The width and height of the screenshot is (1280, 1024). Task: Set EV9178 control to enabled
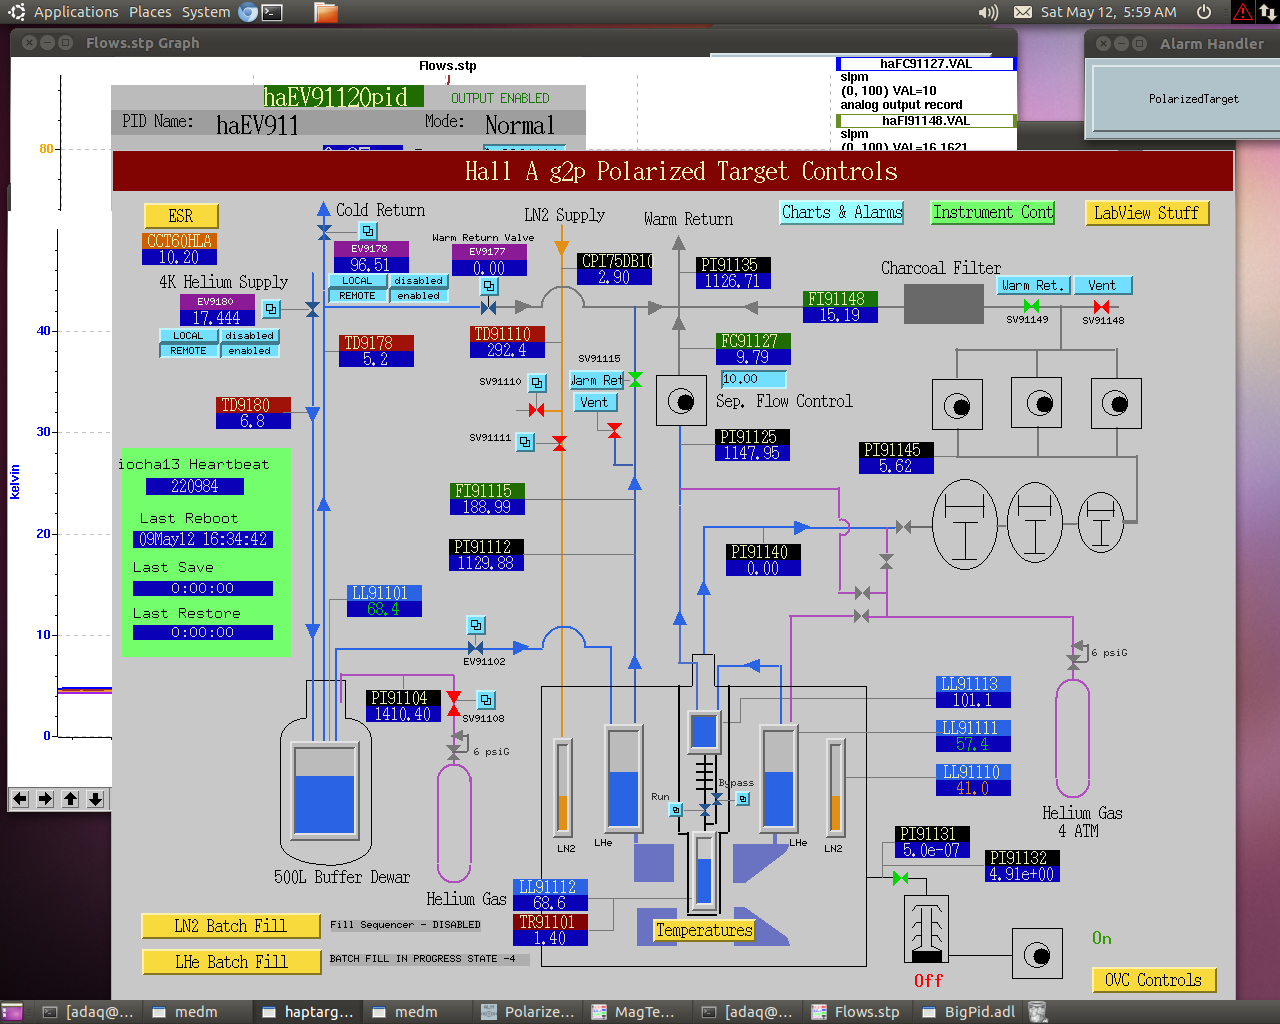(418, 296)
